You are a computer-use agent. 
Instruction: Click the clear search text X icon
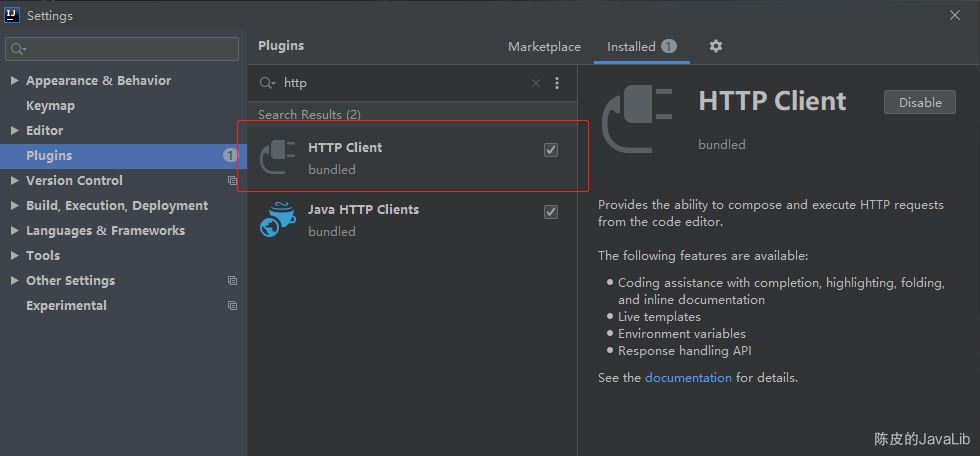click(536, 83)
